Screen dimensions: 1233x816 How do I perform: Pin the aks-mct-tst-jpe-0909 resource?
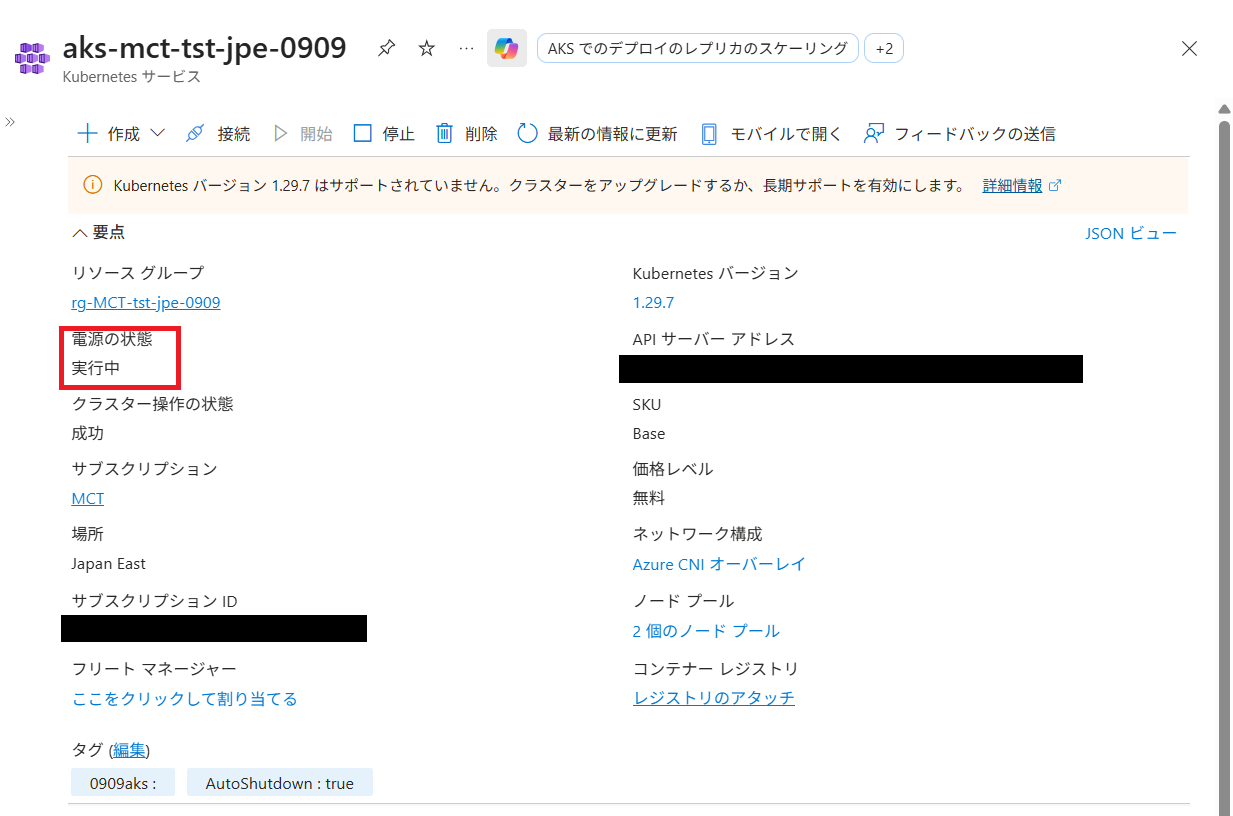tap(386, 48)
